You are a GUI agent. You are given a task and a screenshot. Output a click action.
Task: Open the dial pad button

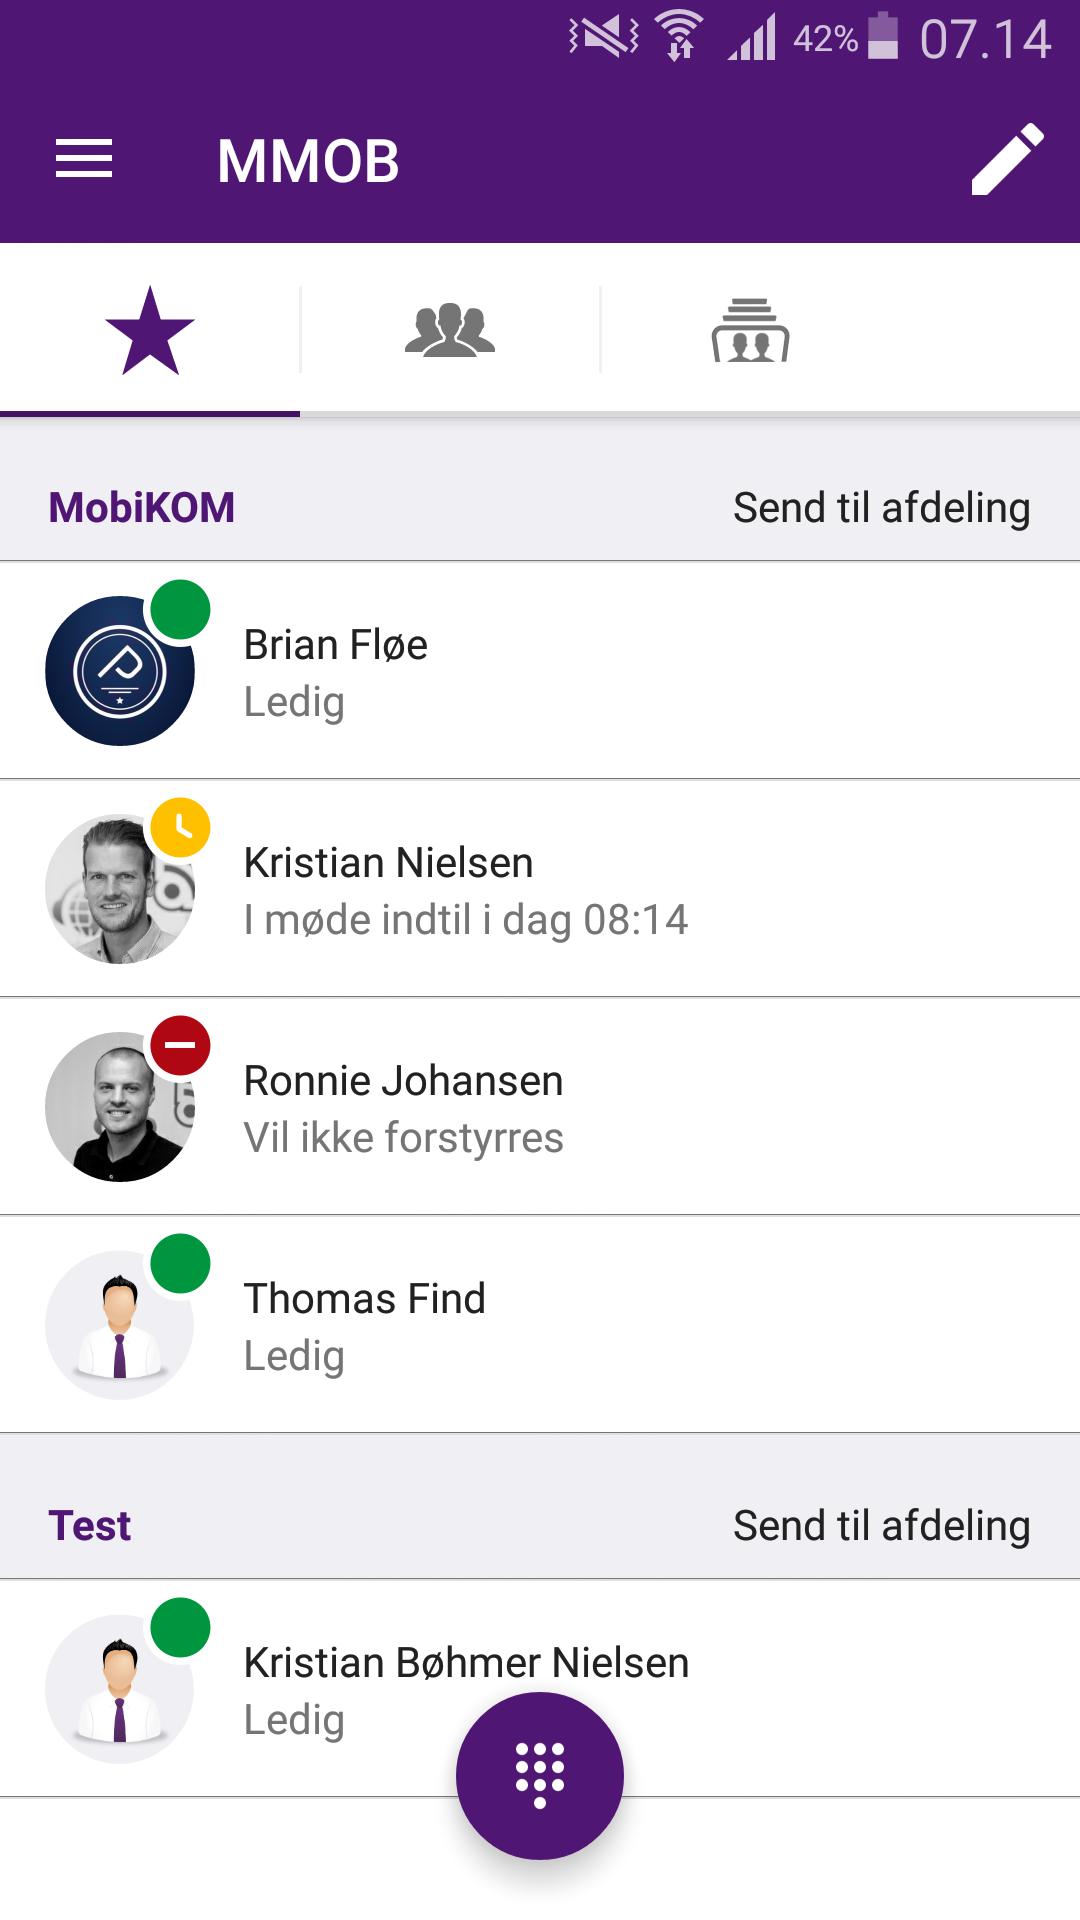(540, 1775)
